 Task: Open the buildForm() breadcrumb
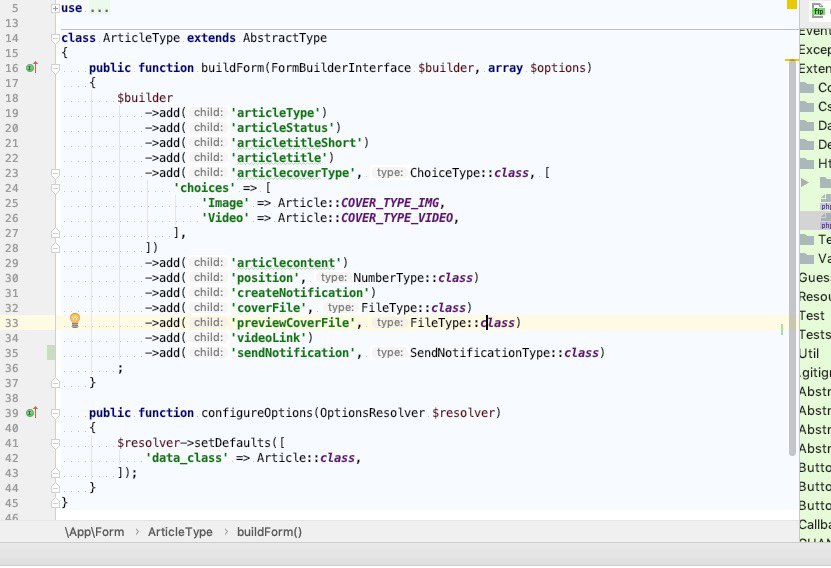269,532
